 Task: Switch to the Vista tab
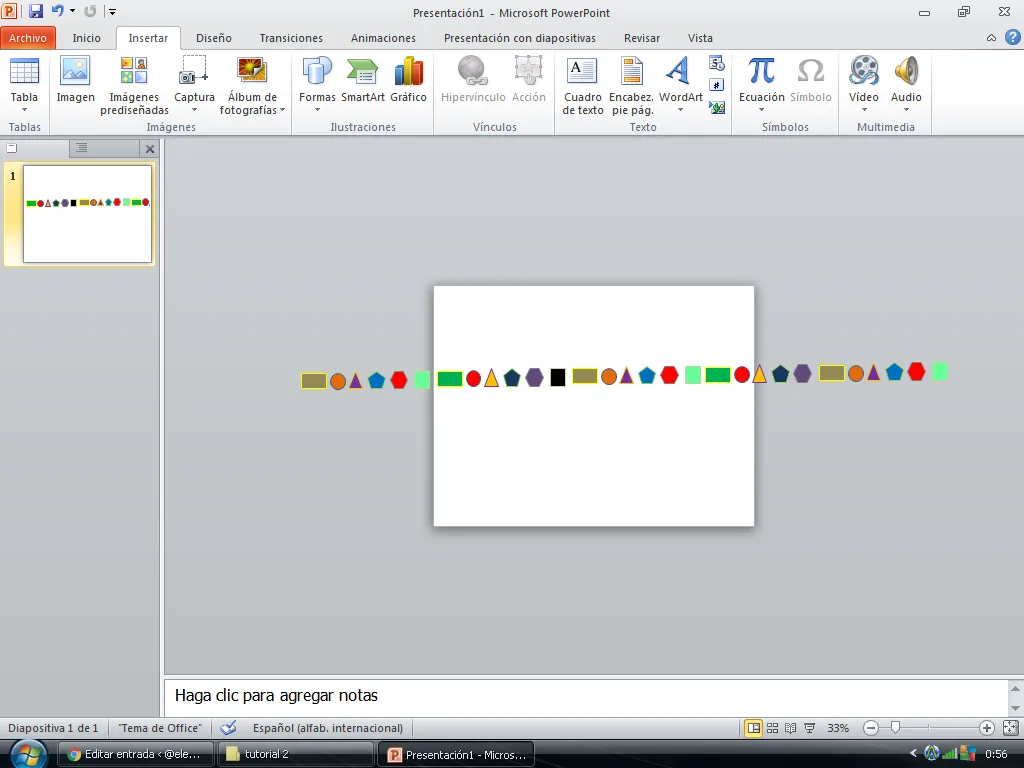point(700,38)
